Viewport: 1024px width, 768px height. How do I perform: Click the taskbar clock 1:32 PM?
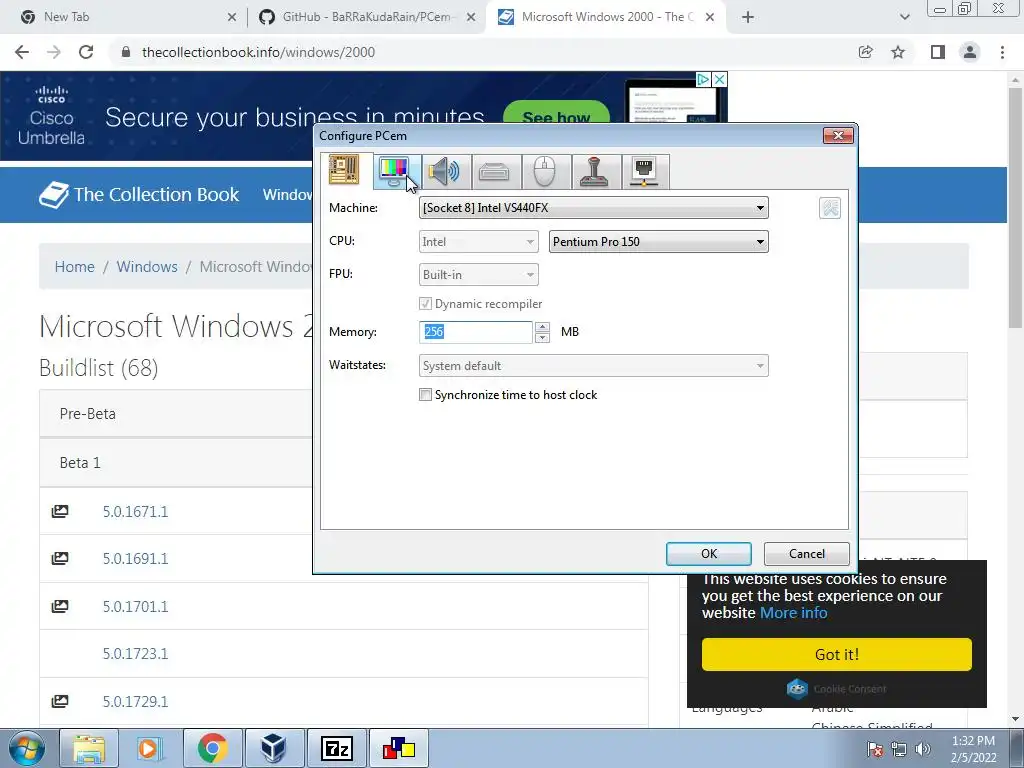[x=973, y=749]
